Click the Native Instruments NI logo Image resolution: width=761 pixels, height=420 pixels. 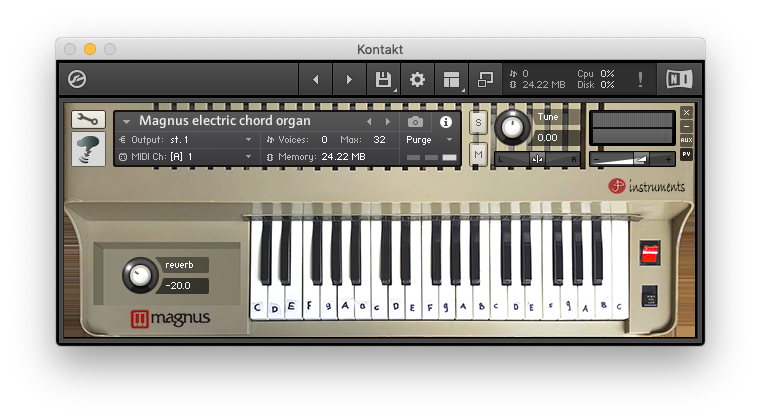click(679, 79)
